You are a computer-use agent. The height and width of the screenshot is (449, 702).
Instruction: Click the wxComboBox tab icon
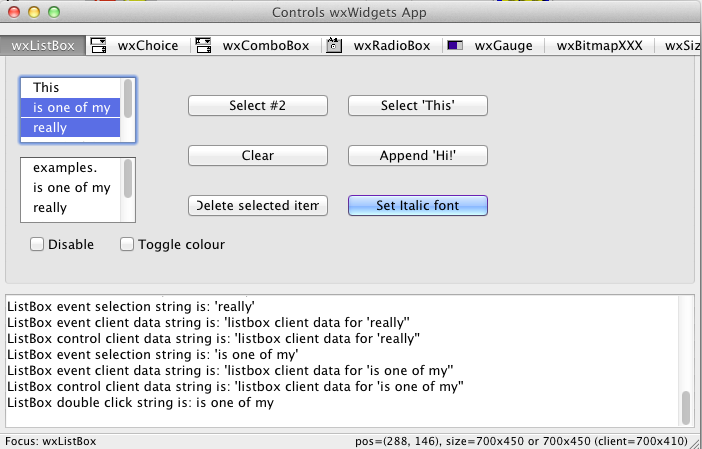[x=203, y=46]
